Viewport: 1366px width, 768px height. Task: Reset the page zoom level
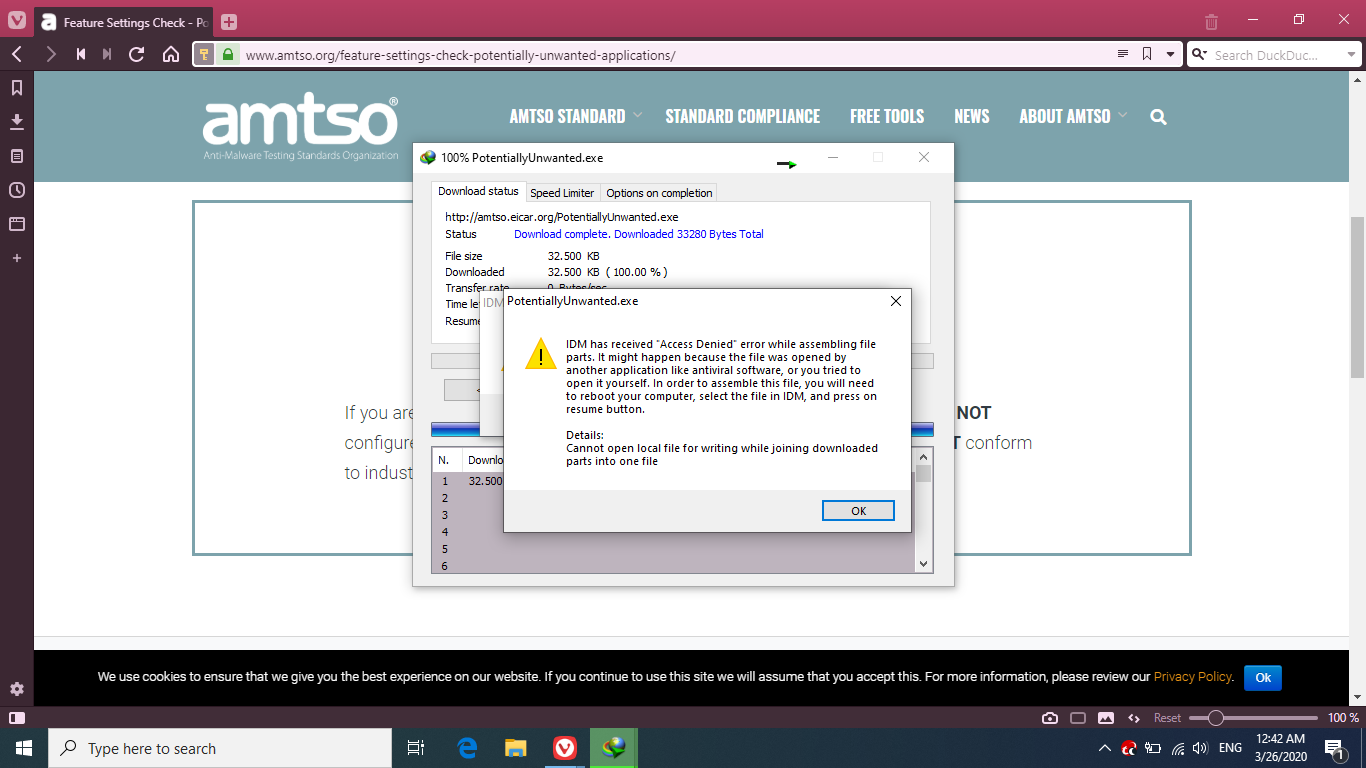point(1167,718)
